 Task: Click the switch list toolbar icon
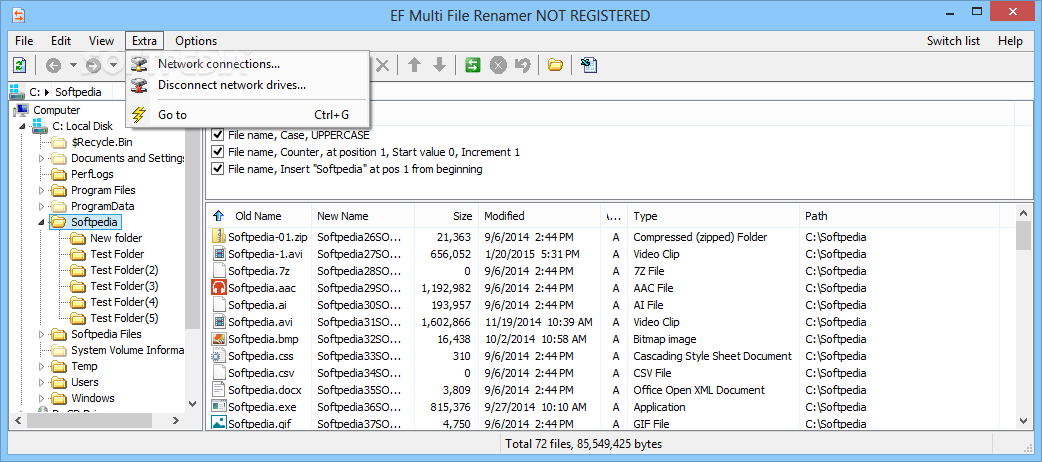(589, 65)
